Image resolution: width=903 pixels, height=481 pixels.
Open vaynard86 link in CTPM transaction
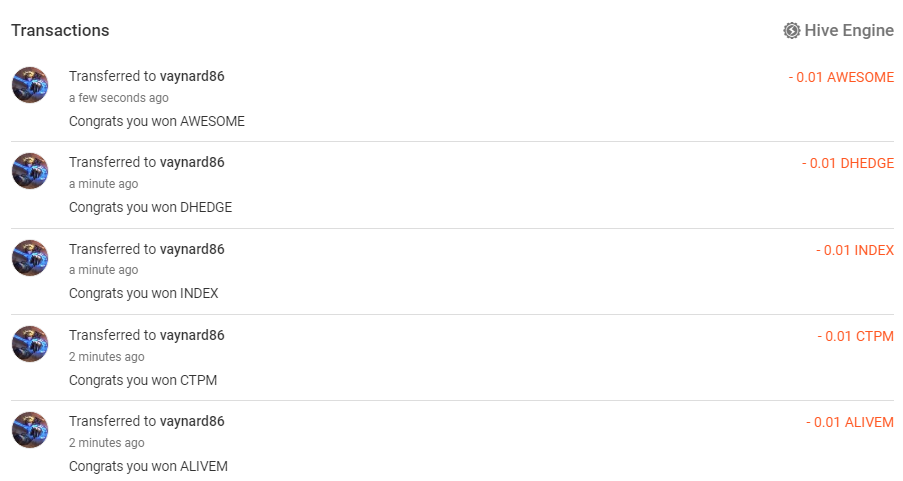pyautogui.click(x=192, y=335)
